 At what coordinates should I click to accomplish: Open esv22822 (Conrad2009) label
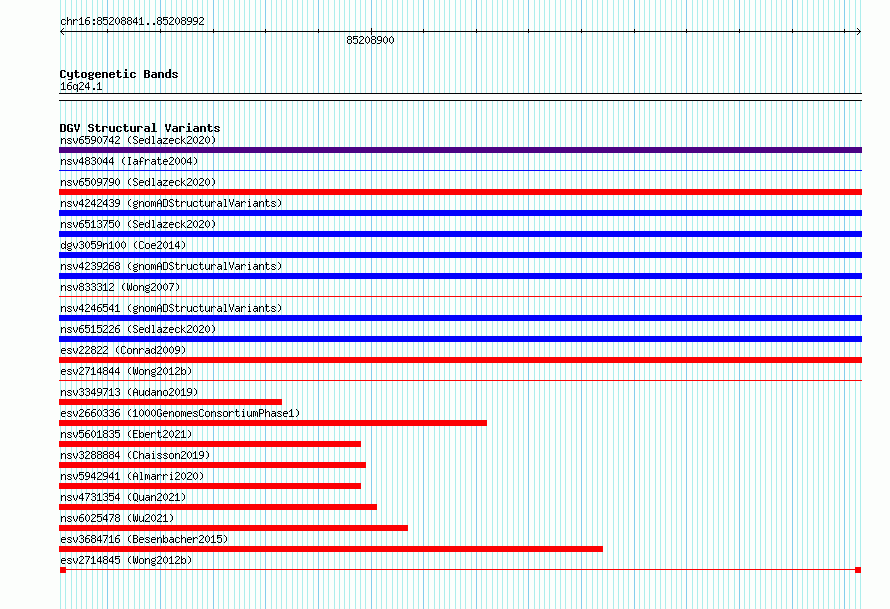[123, 350]
